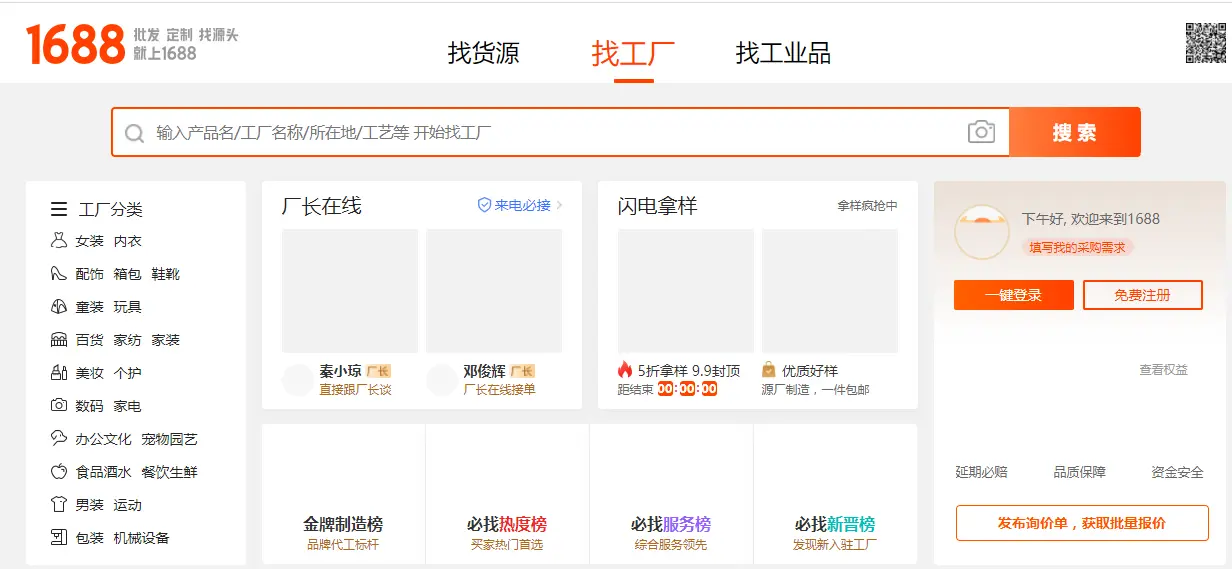Click the 1688 logo
Image resolution: width=1232 pixels, height=569 pixels.
click(76, 45)
